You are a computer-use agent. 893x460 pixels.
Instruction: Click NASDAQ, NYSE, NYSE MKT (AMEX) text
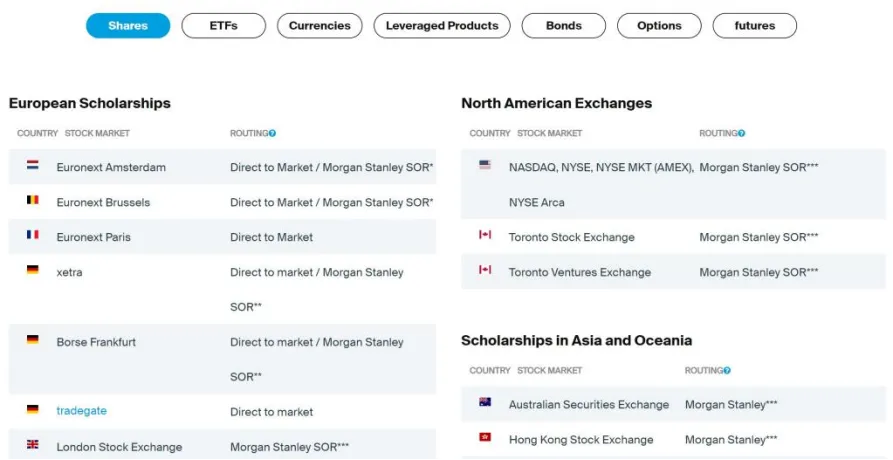[x=601, y=167]
